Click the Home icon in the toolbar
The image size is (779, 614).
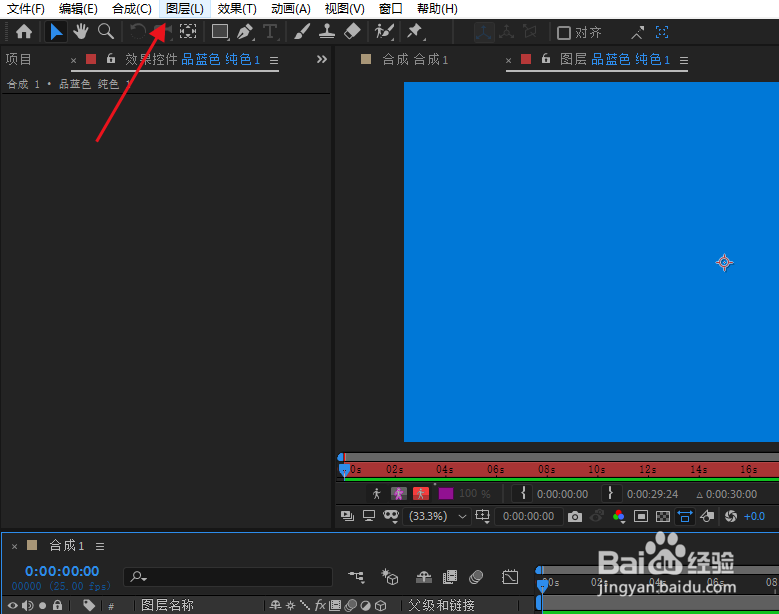[24, 32]
